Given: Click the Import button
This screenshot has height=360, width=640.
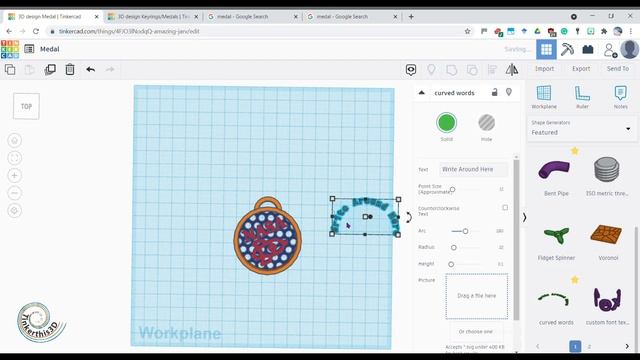Looking at the screenshot, I should tap(544, 69).
